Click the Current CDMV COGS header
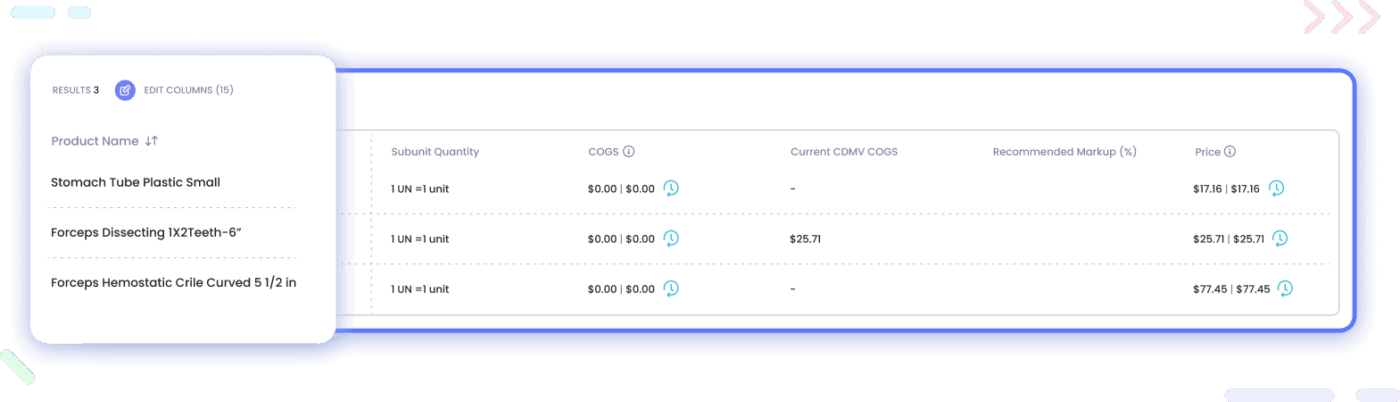The width and height of the screenshot is (1400, 402). 844,152
